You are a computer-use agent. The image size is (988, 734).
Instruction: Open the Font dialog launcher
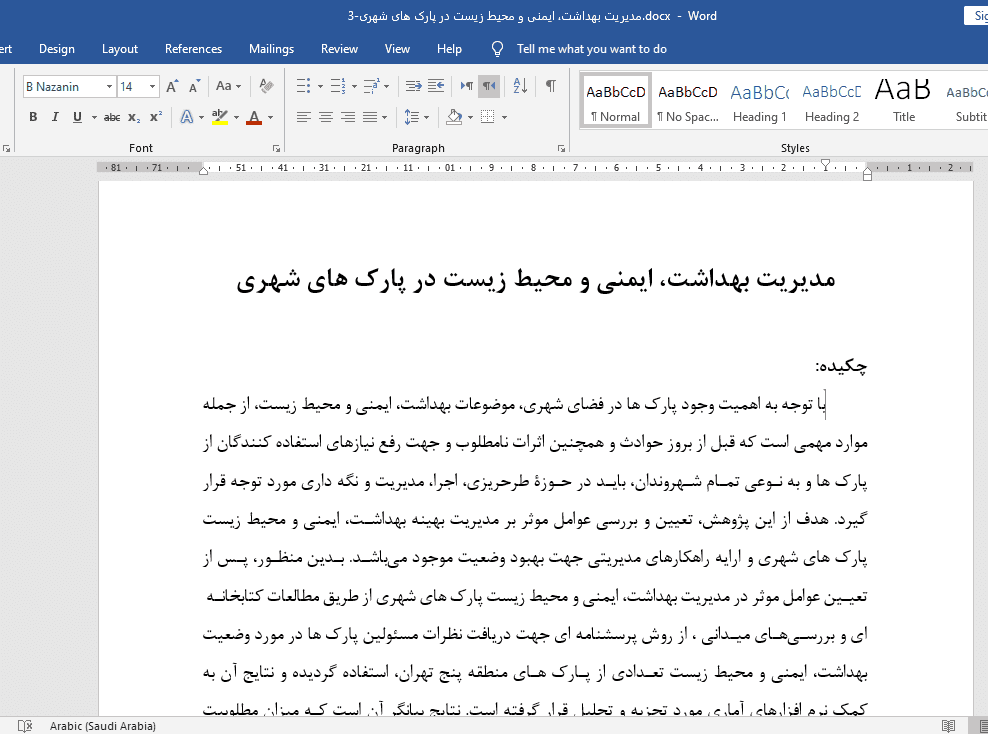(x=276, y=149)
